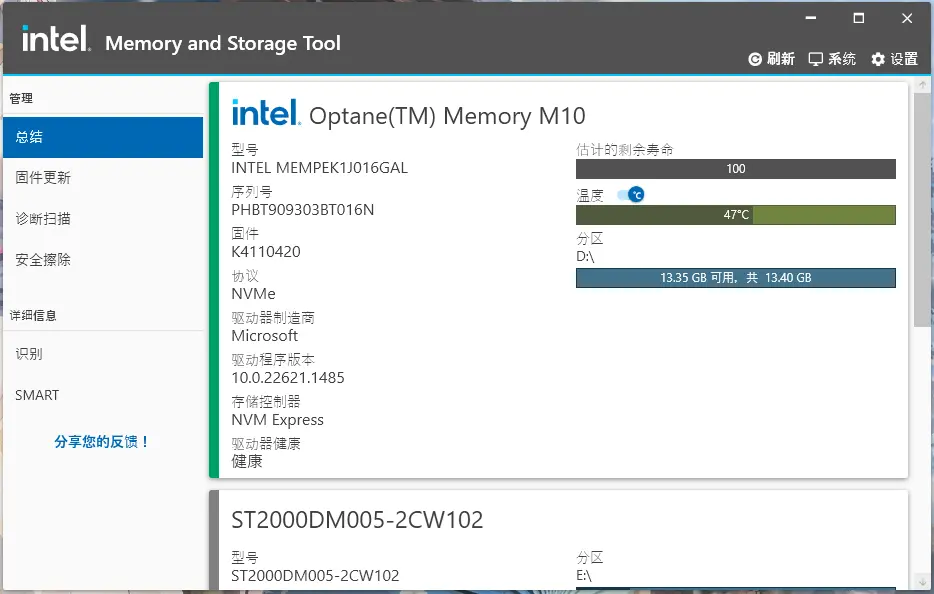
Task: Click the Intel logo in header
Action: coord(56,40)
